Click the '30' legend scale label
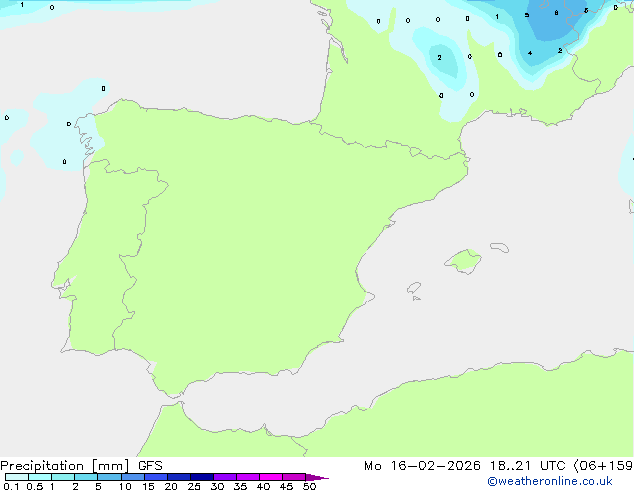Viewport: 634px width, 490px height. click(x=217, y=486)
